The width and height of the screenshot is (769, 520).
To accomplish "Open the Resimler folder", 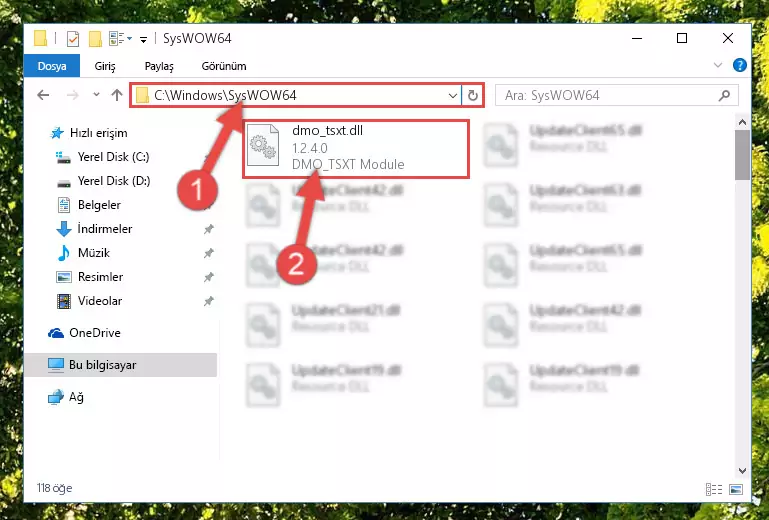I will 89,277.
